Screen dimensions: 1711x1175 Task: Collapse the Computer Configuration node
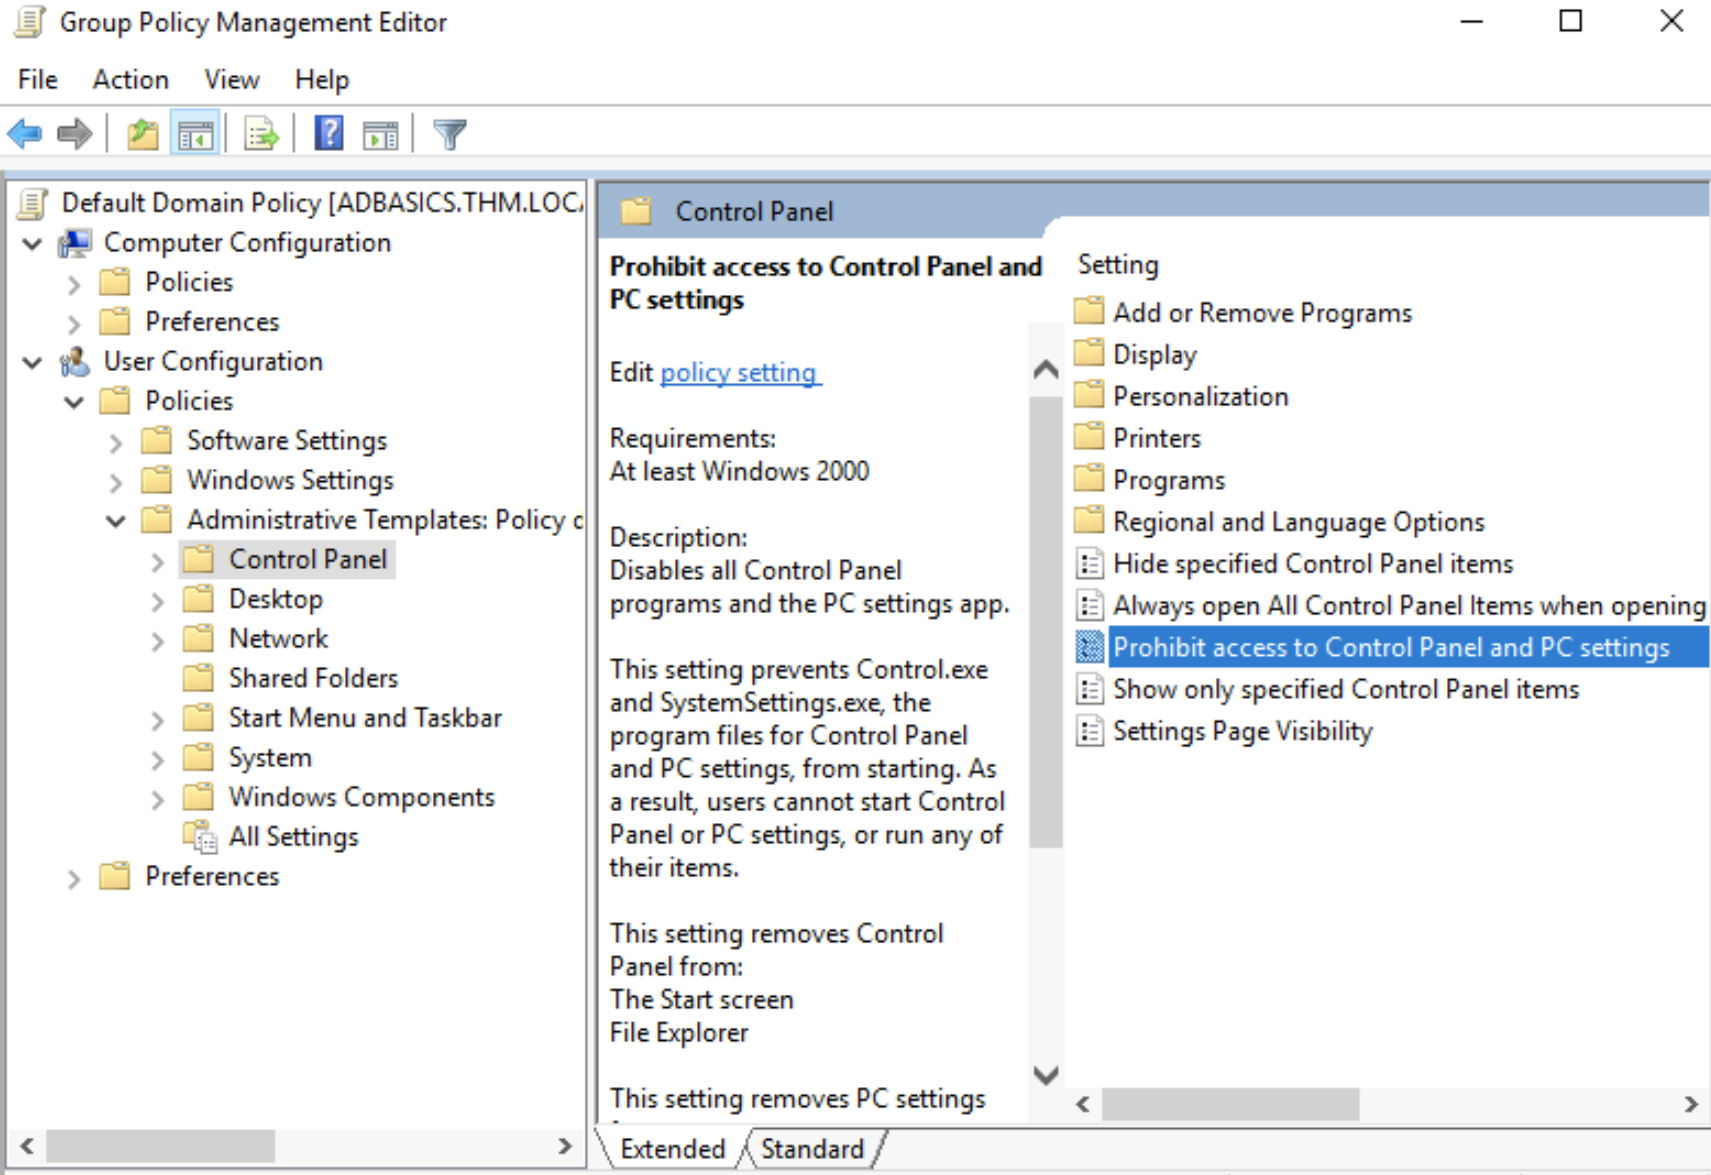(33, 244)
